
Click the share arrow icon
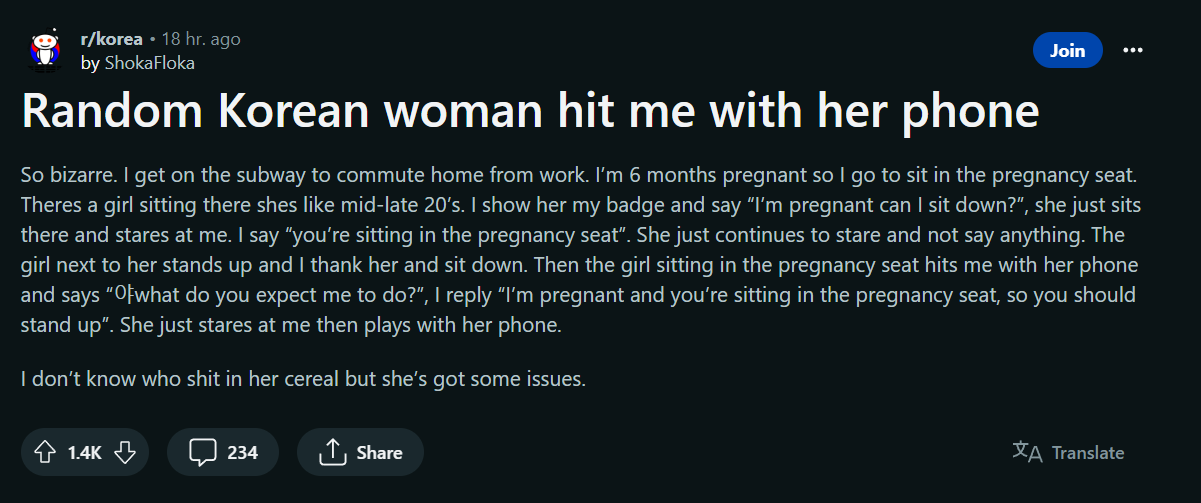pyautogui.click(x=331, y=453)
